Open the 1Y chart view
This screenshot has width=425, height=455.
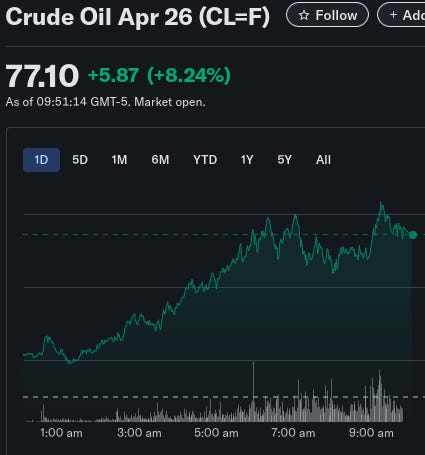pos(247,160)
